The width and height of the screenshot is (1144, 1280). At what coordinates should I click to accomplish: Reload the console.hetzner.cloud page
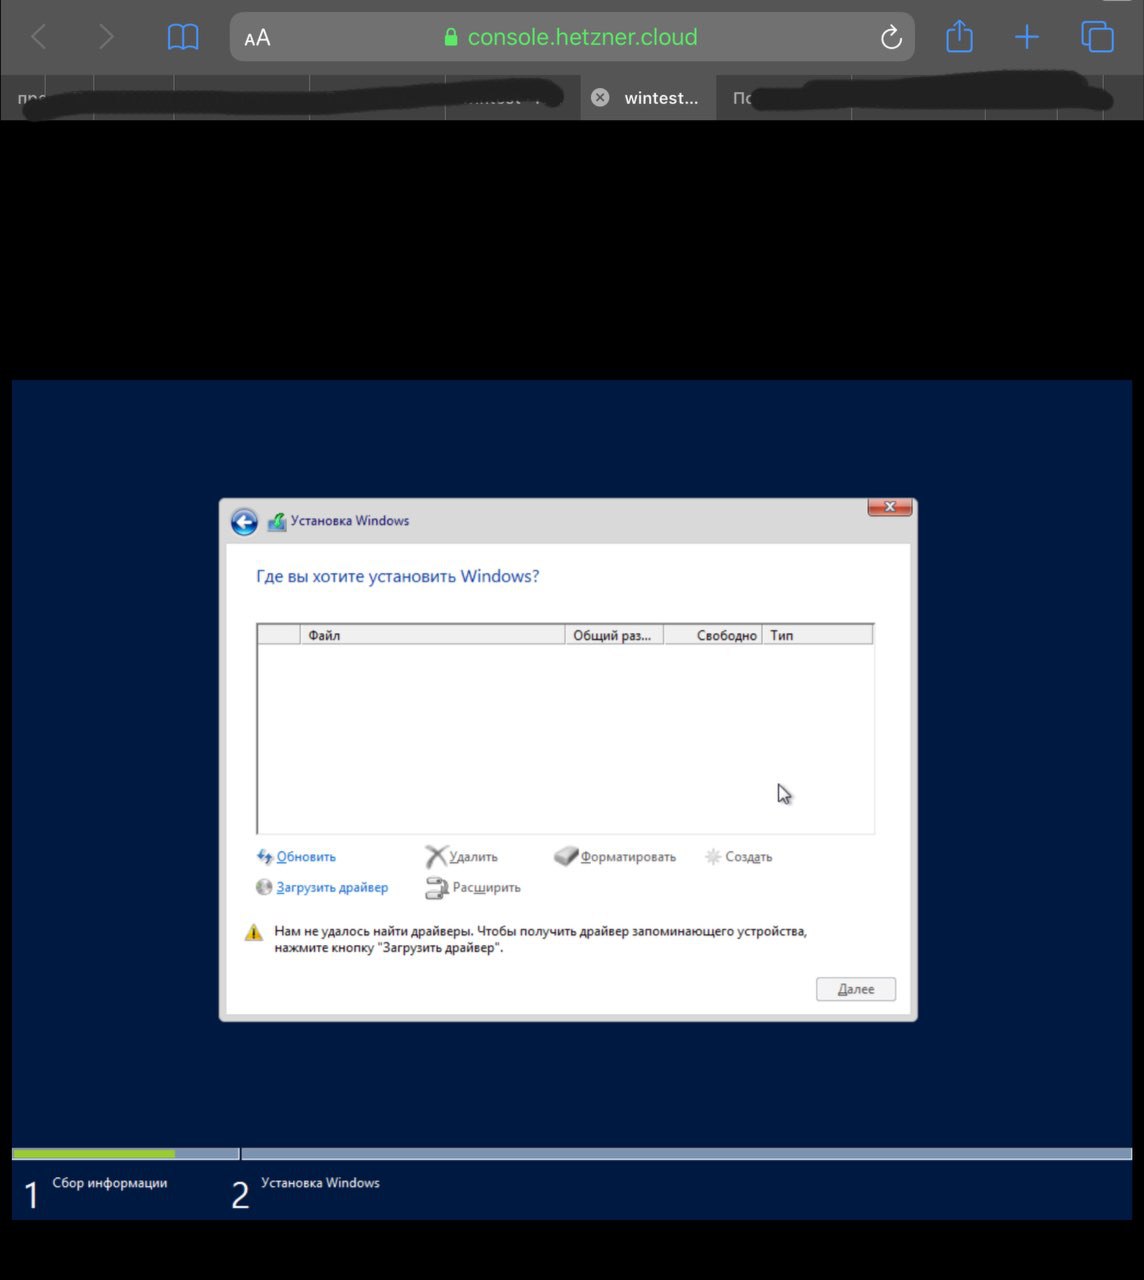tap(890, 38)
